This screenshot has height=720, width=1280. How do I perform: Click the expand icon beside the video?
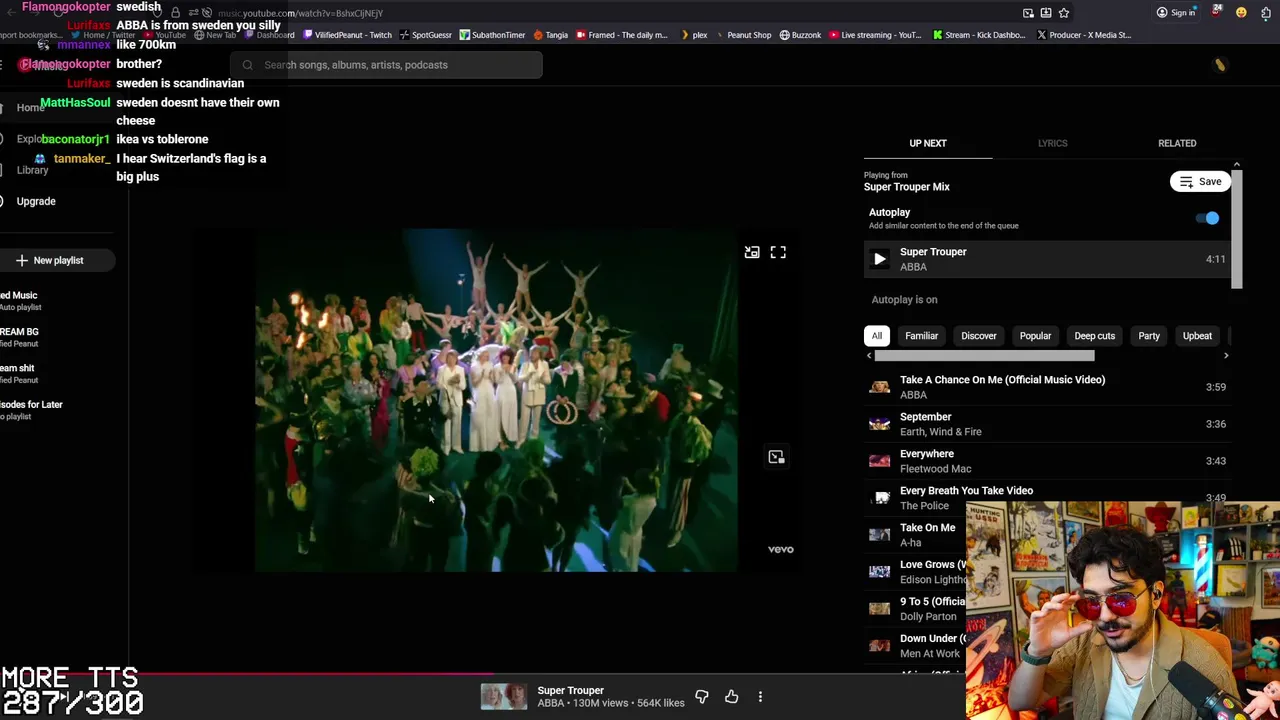click(x=776, y=457)
